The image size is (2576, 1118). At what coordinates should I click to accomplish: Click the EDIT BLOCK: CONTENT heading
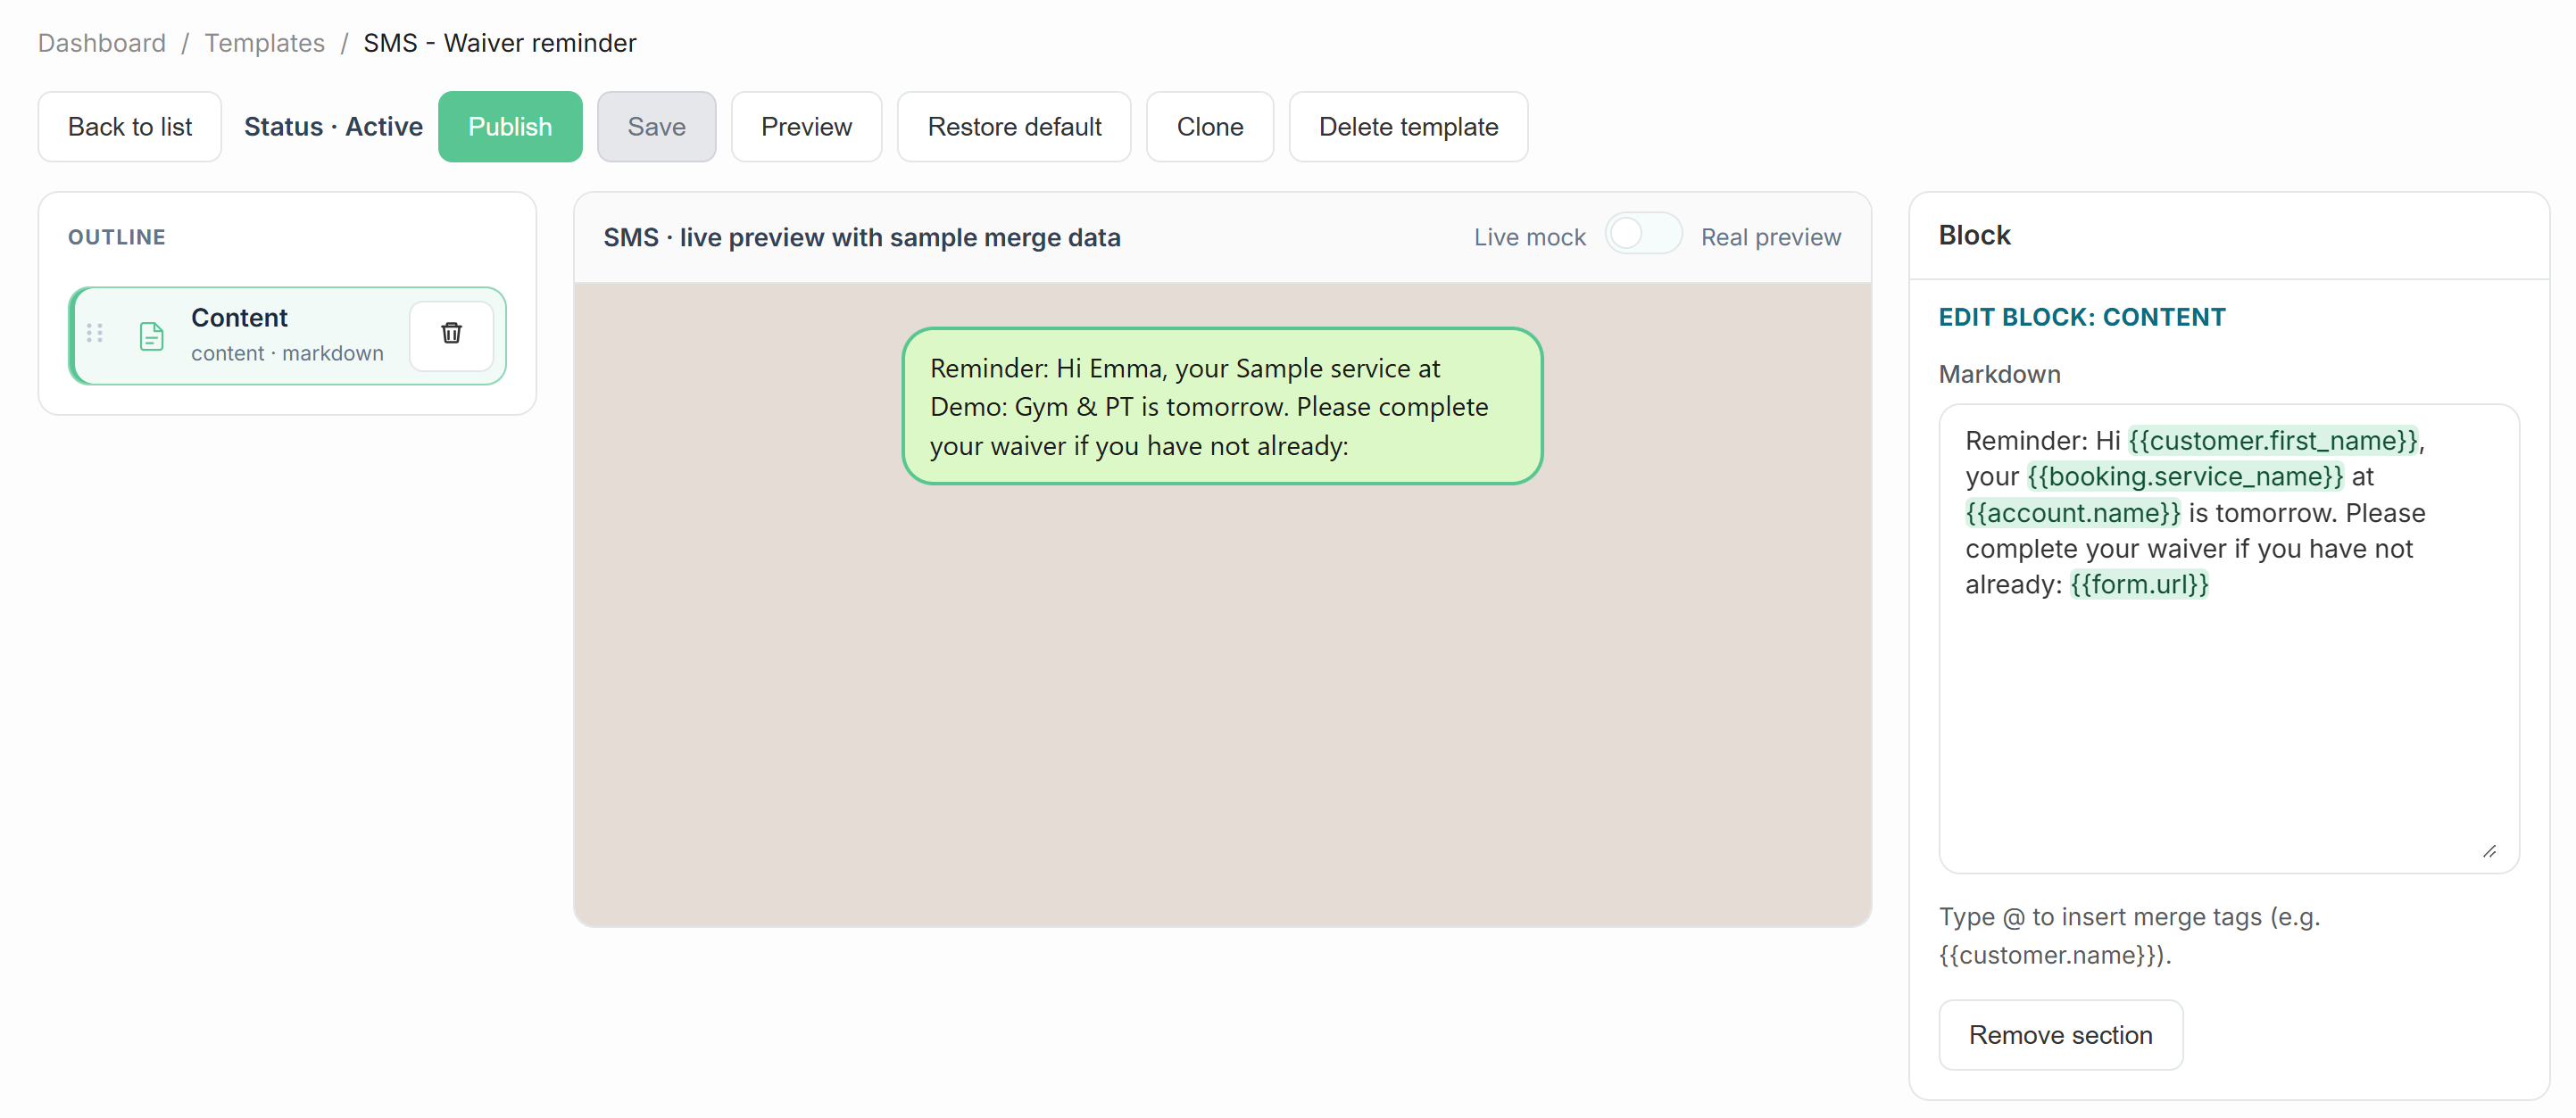pyautogui.click(x=2081, y=317)
